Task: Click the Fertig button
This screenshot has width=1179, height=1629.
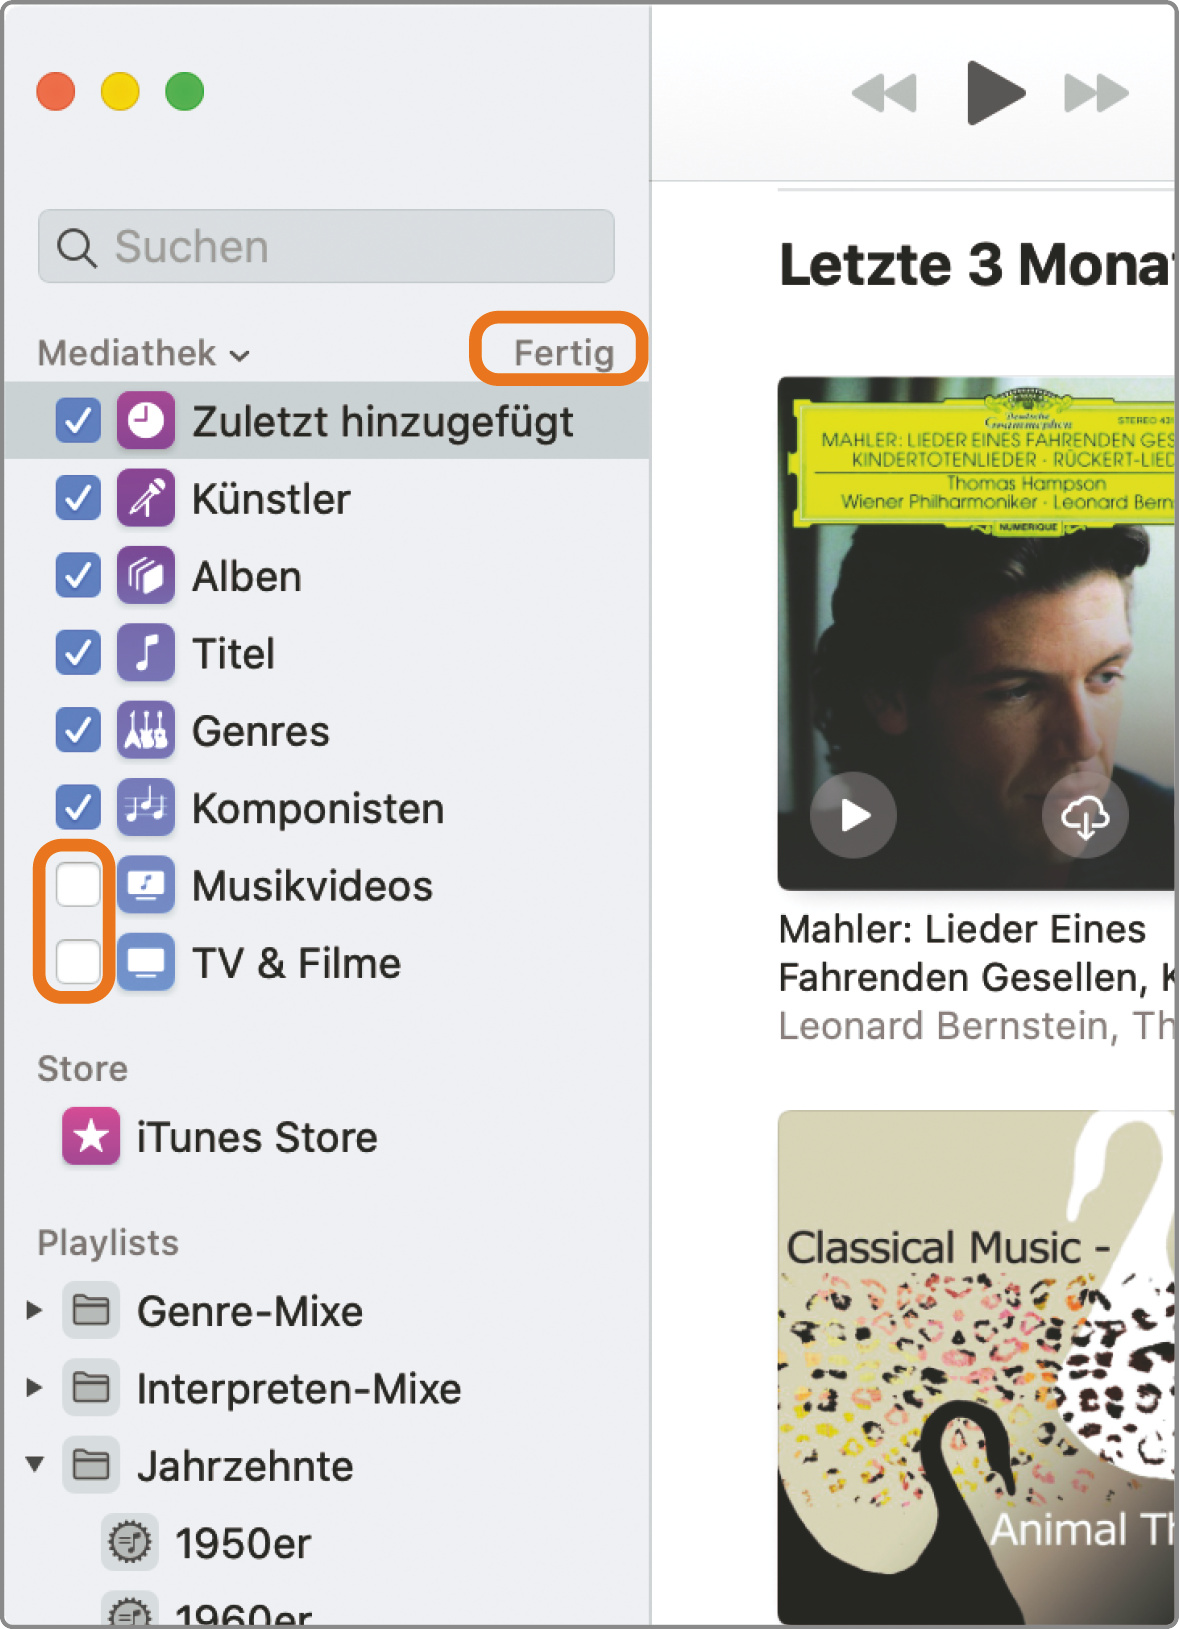Action: click(x=563, y=352)
